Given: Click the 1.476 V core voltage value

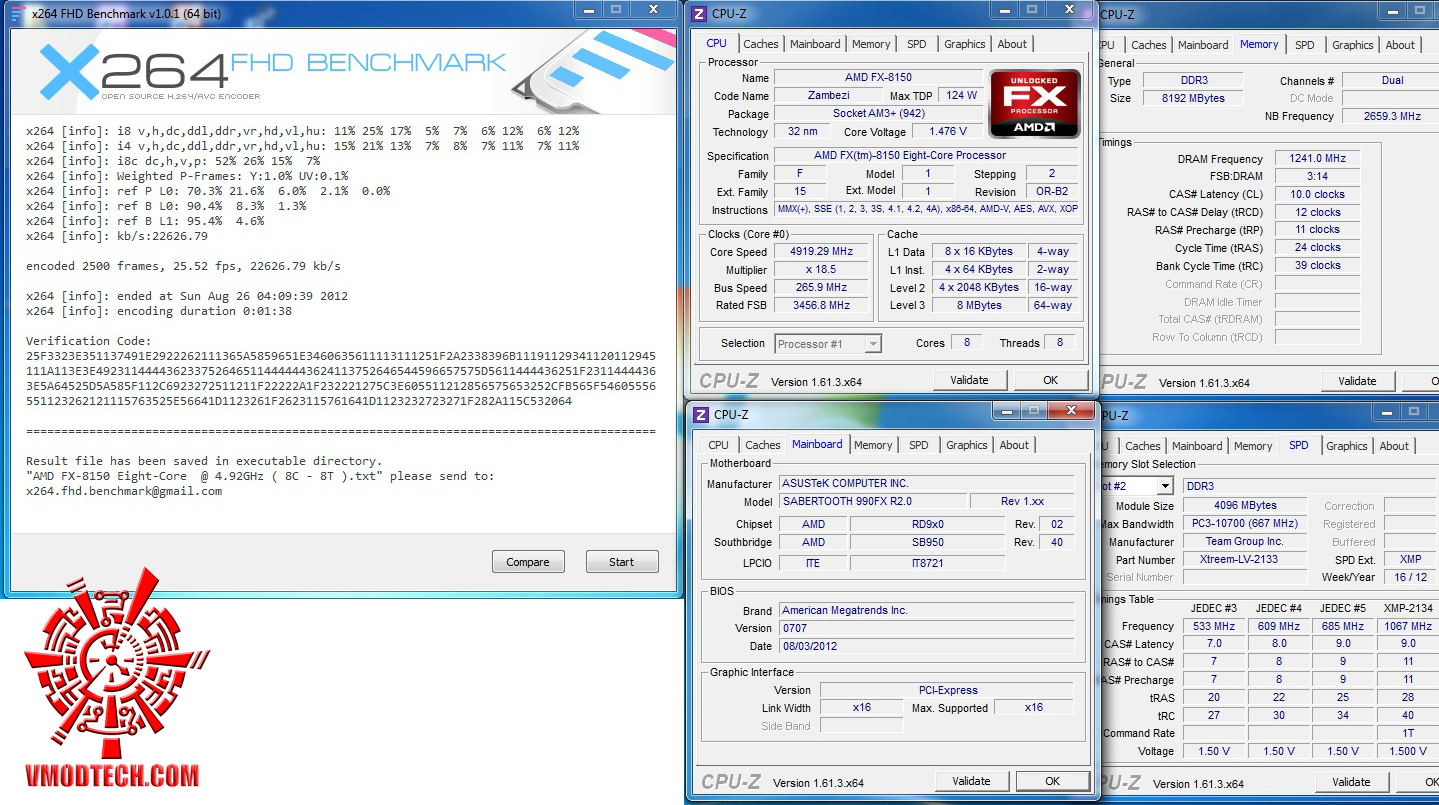Looking at the screenshot, I should click(x=948, y=132).
